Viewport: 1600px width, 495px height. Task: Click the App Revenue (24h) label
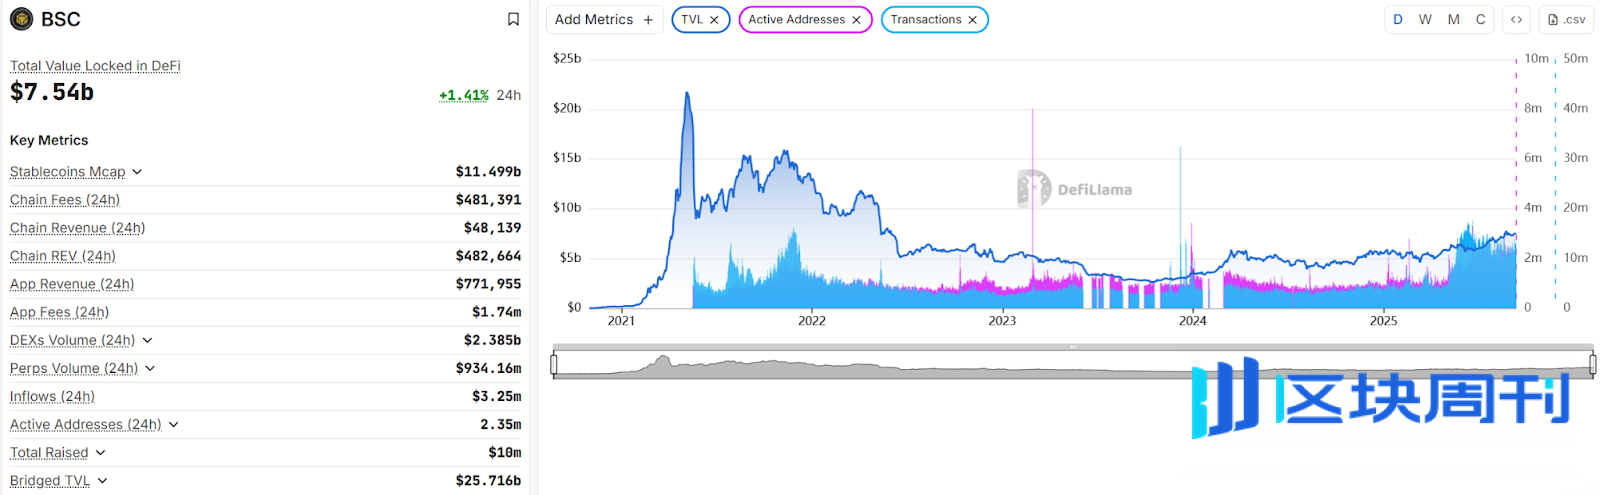[72, 284]
